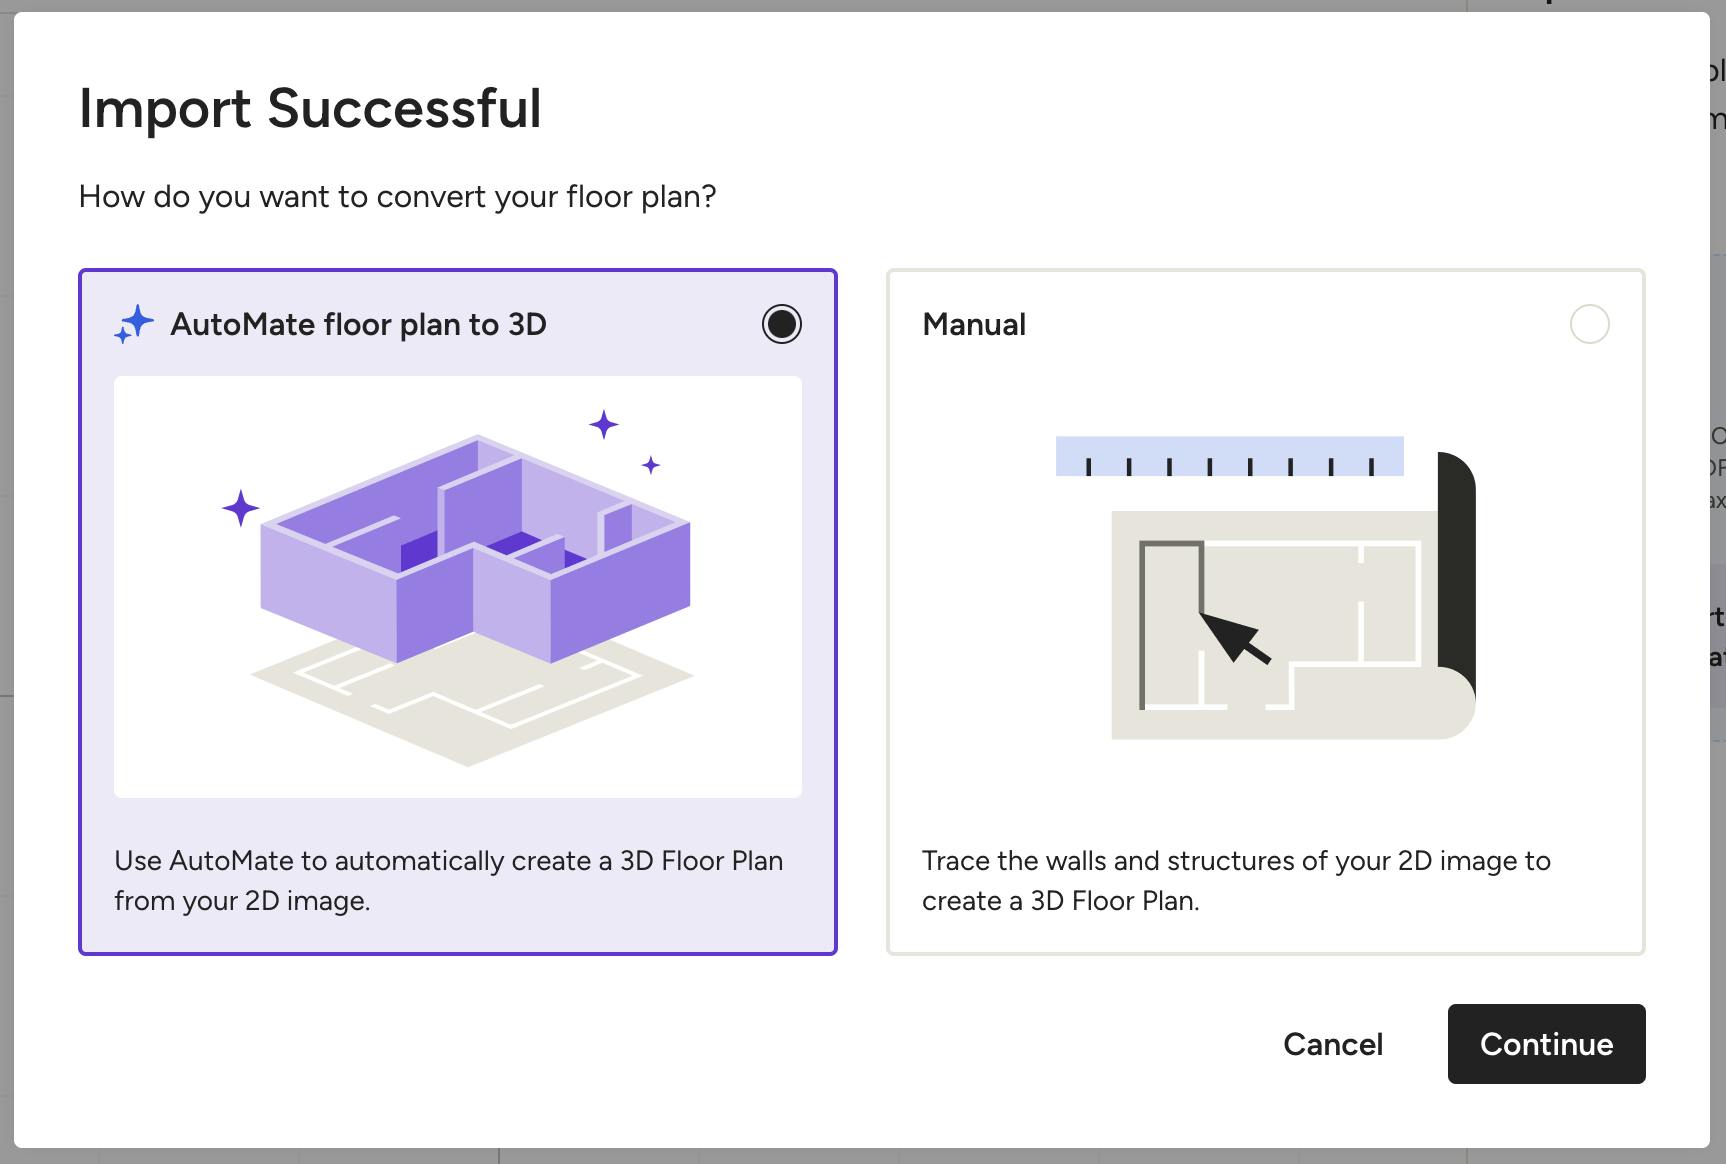Click the sparkle icon beside AutoMate title

pos(134,324)
